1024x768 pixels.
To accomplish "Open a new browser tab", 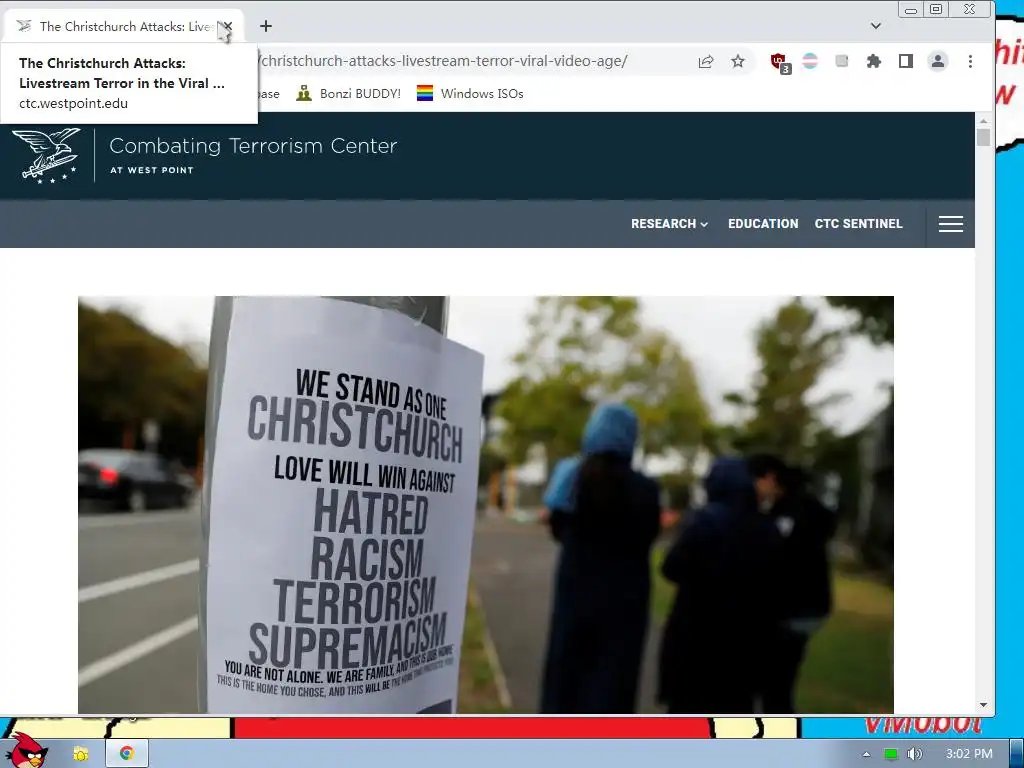I will pyautogui.click(x=266, y=26).
